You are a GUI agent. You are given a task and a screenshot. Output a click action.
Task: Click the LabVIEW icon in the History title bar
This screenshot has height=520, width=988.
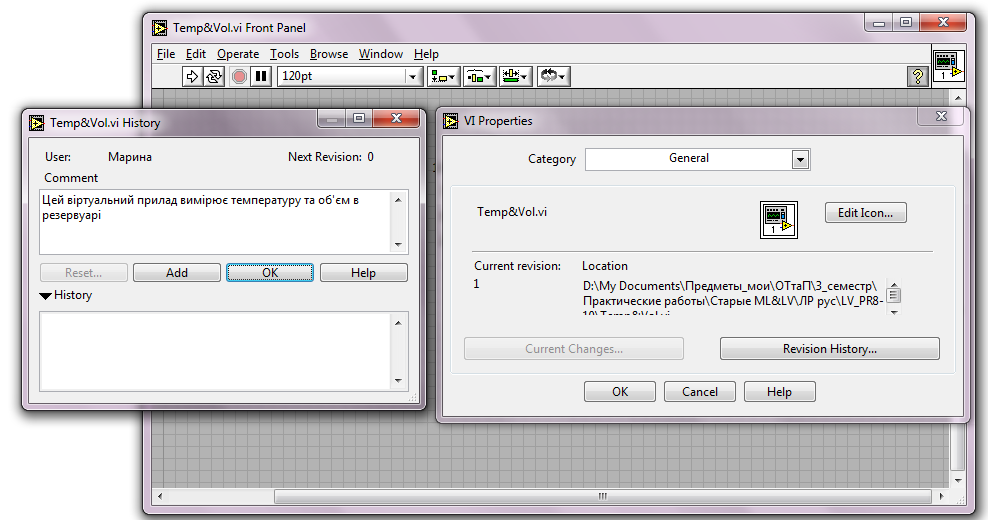click(x=37, y=123)
